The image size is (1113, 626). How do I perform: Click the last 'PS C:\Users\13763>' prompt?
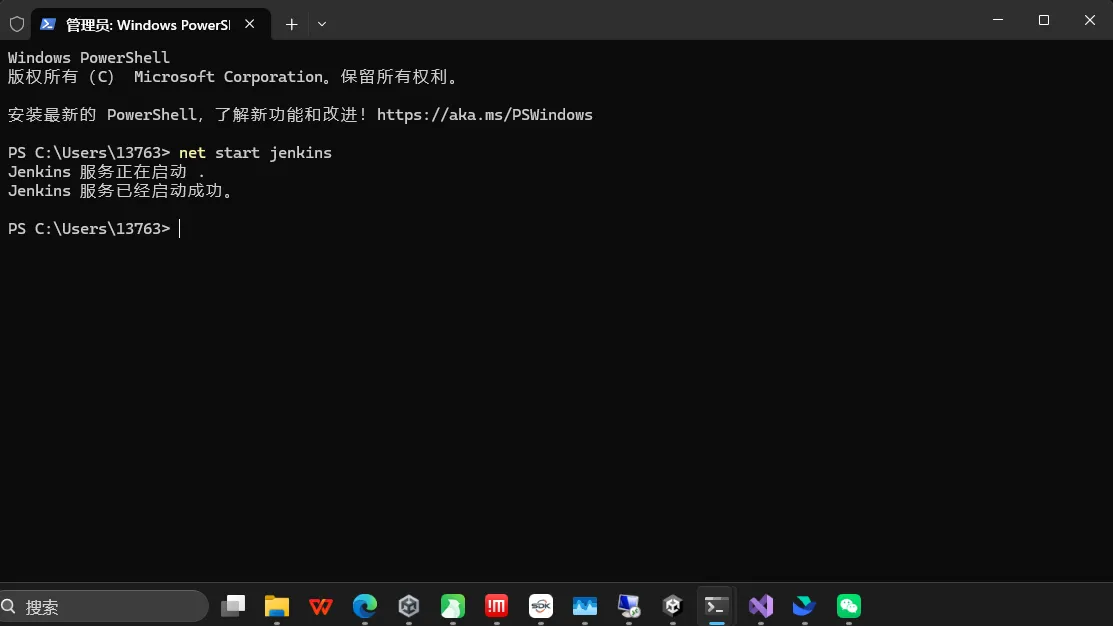click(89, 229)
